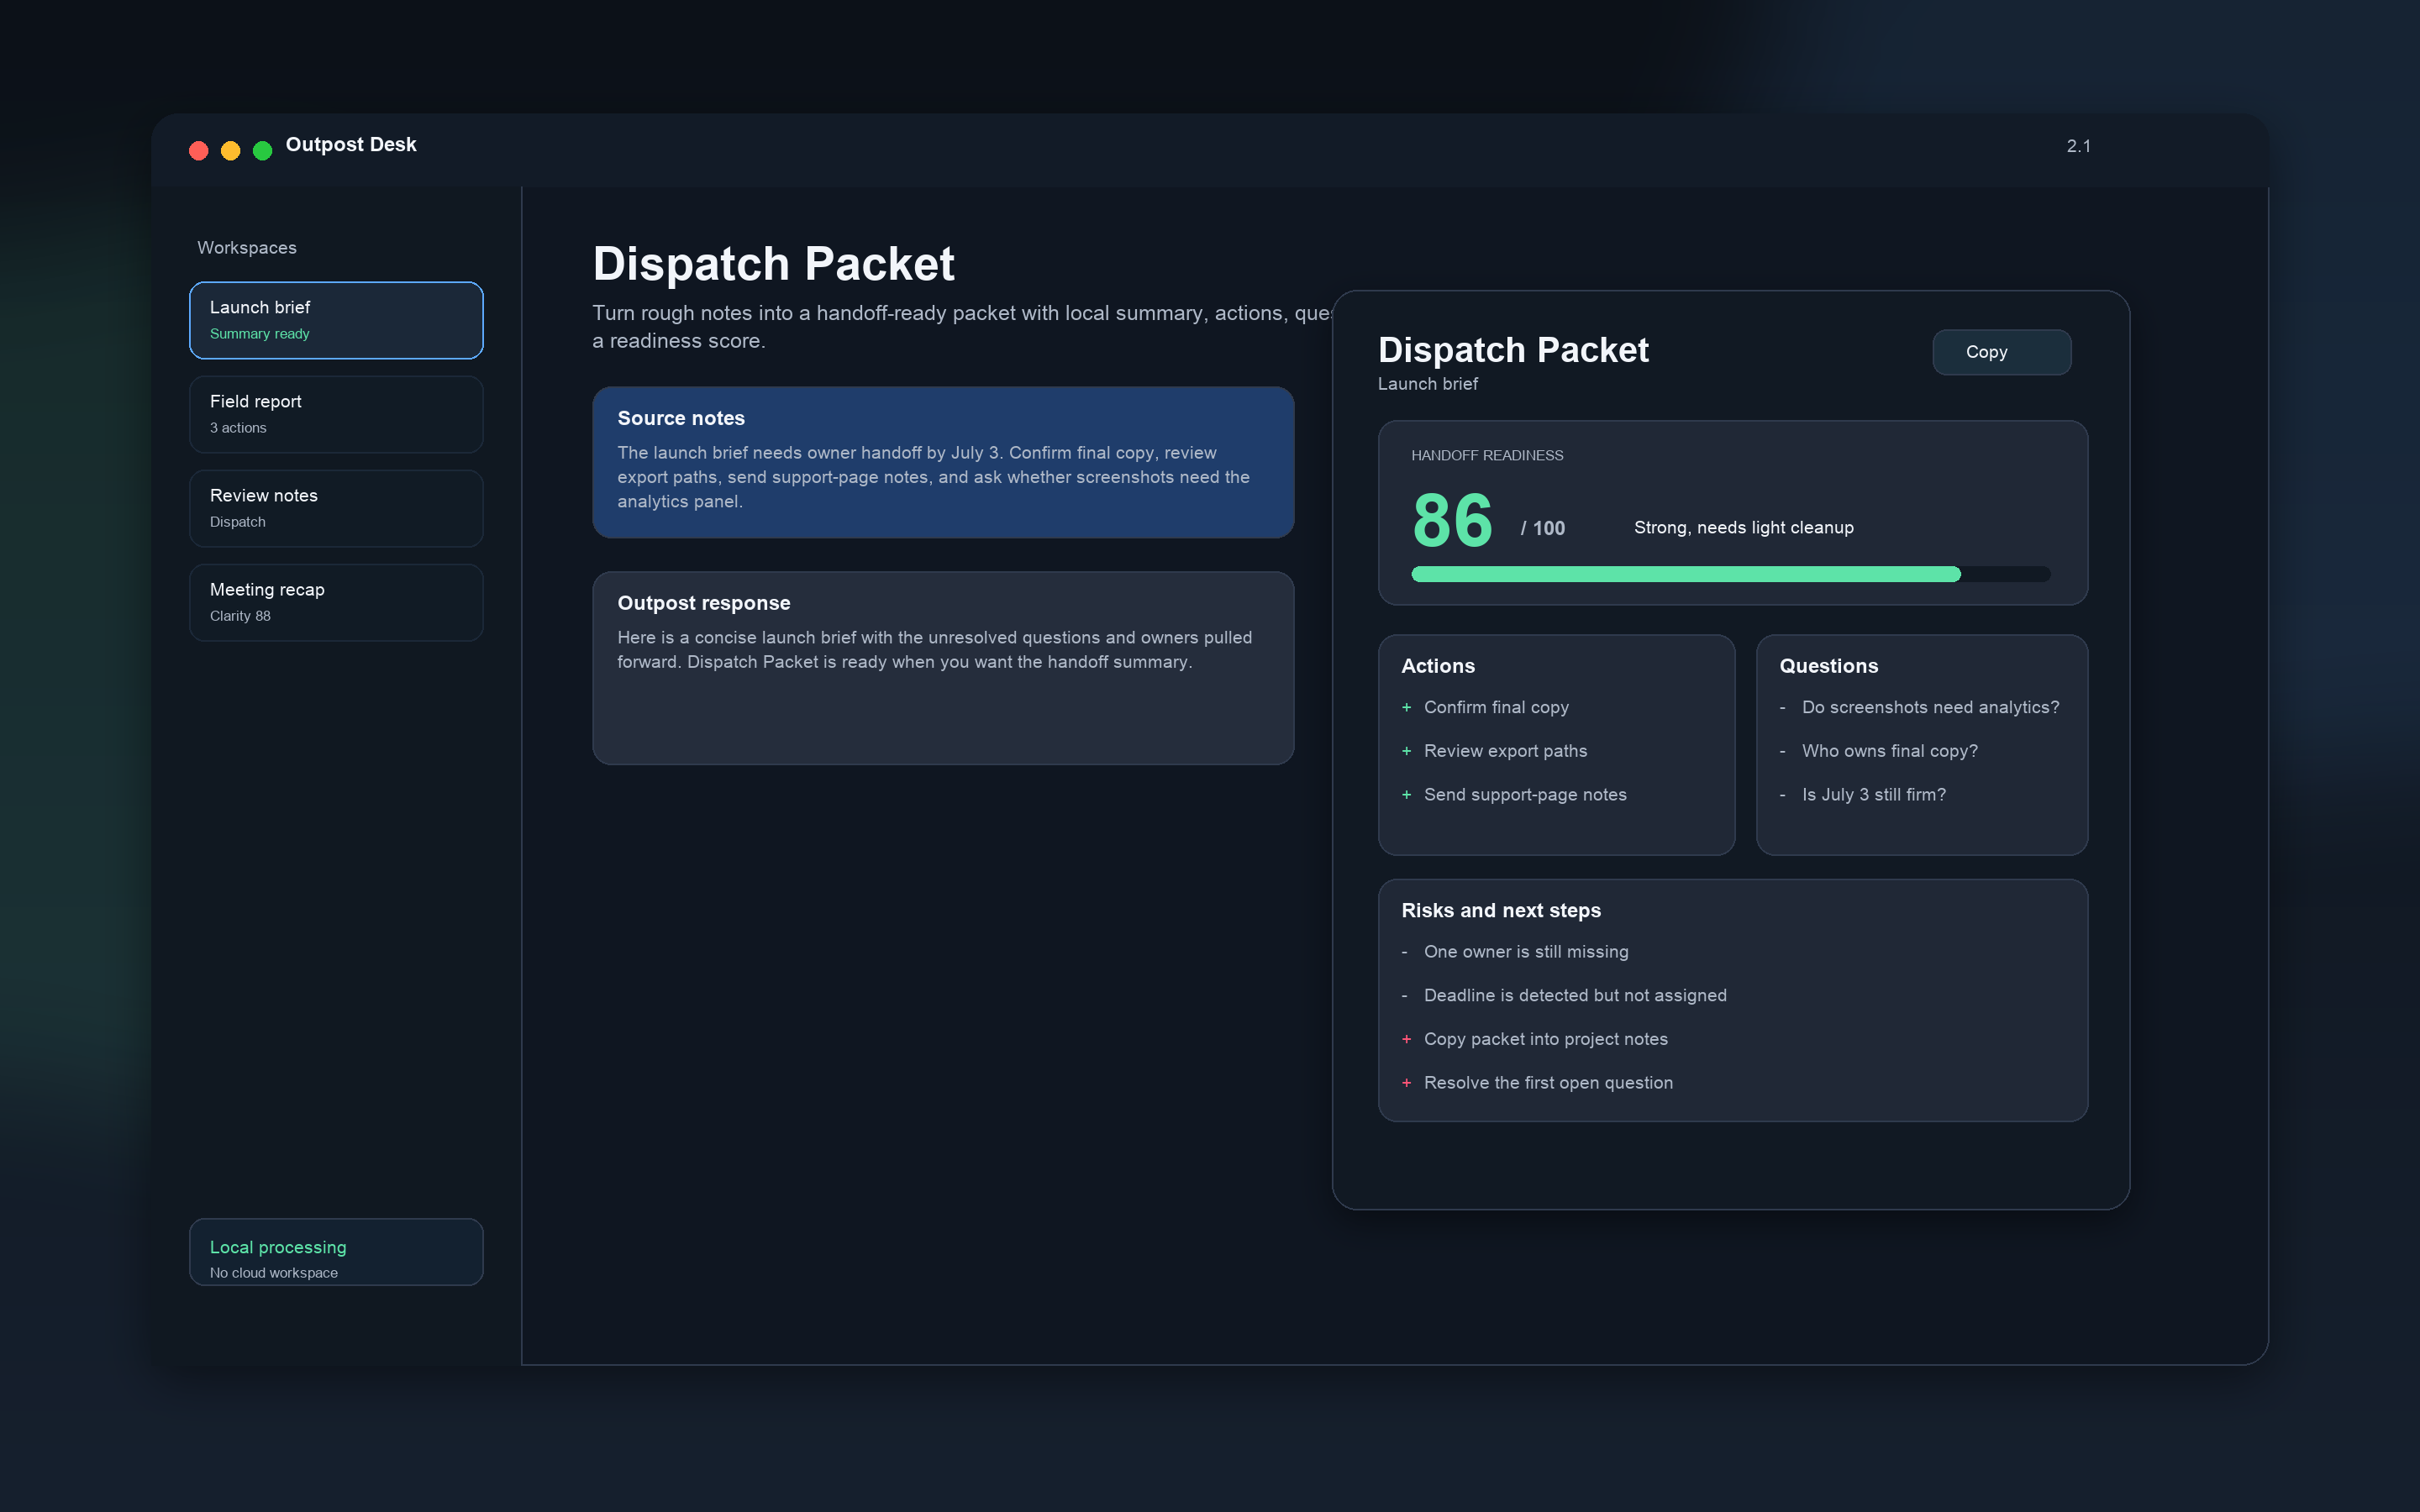This screenshot has height=1512, width=2420.
Task: Click the dash beside Deadline is detected but not assigned
Action: (1404, 996)
